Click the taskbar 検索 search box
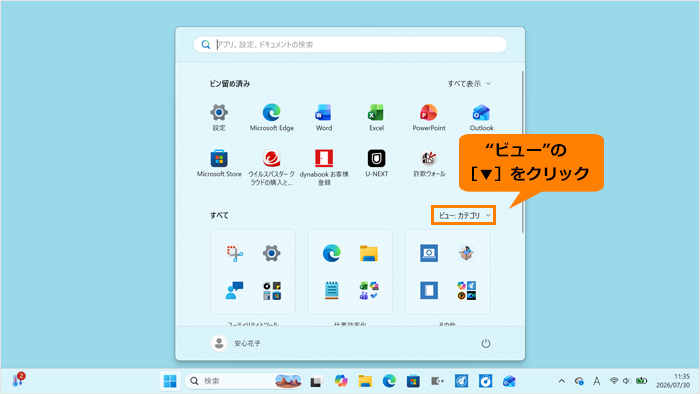700x394 pixels. coord(244,381)
